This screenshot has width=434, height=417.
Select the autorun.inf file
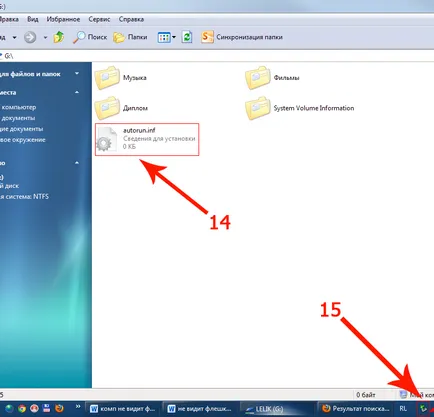pyautogui.click(x=147, y=139)
